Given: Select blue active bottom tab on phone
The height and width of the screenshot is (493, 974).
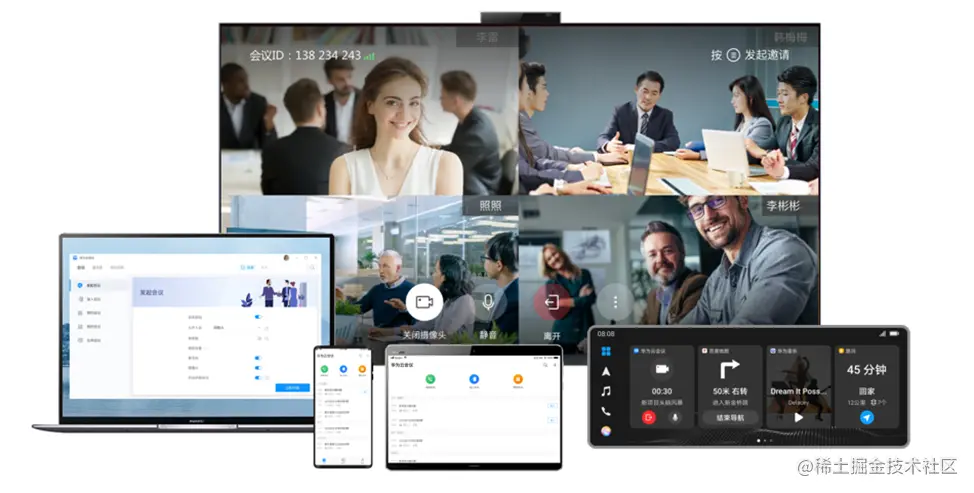Looking at the screenshot, I should 324,460.
